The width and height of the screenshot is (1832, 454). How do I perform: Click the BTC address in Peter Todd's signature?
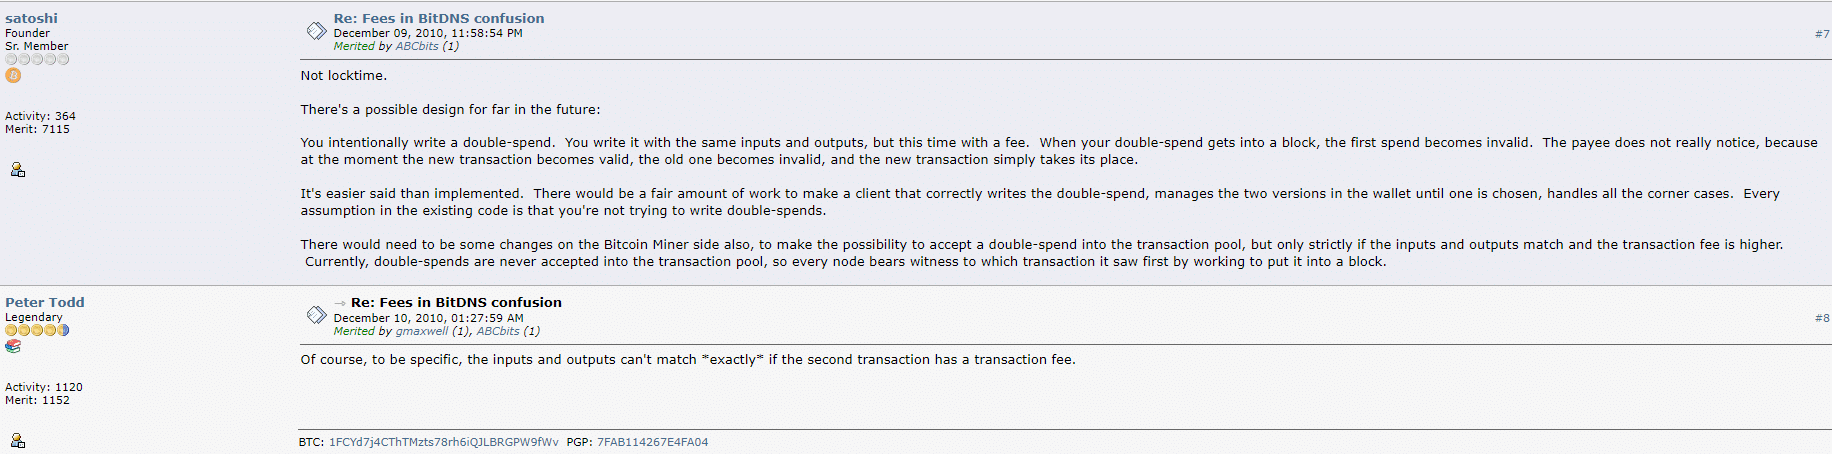(444, 442)
